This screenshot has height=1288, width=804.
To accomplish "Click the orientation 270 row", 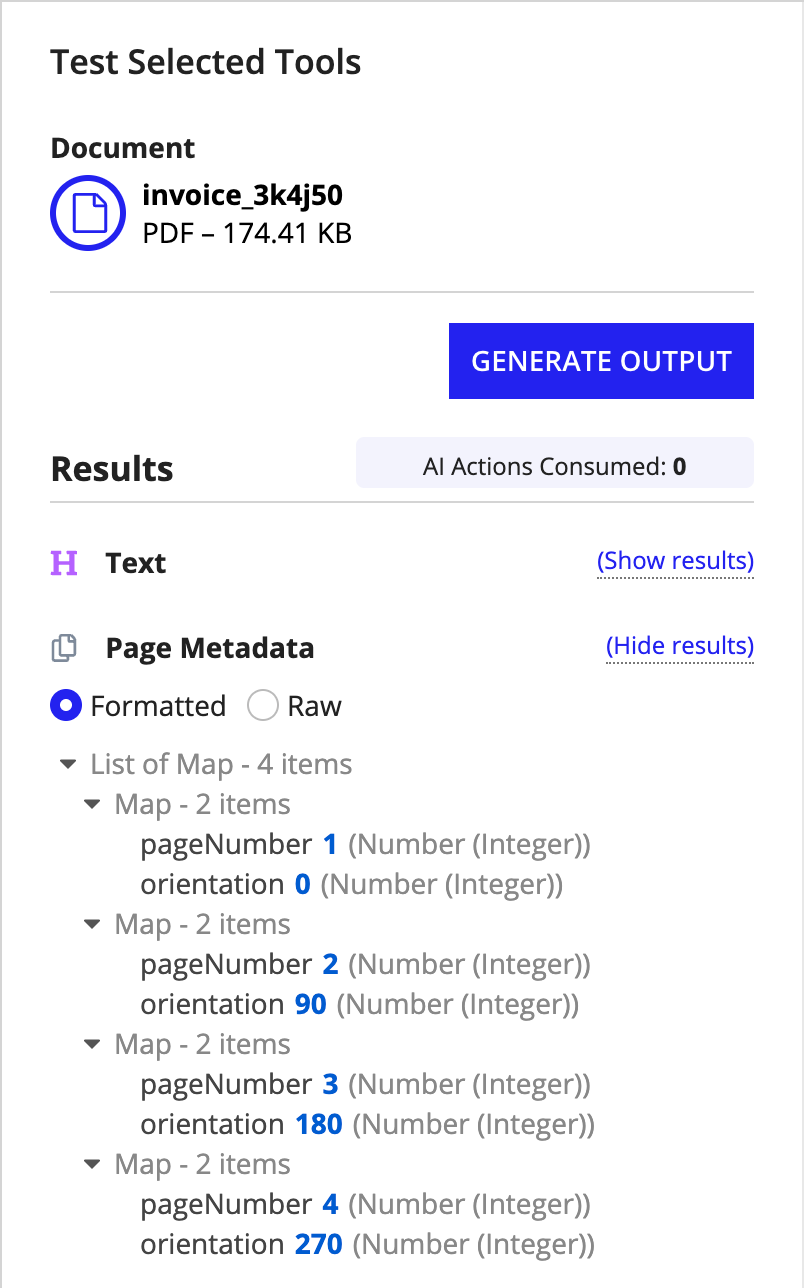I will point(368,1245).
